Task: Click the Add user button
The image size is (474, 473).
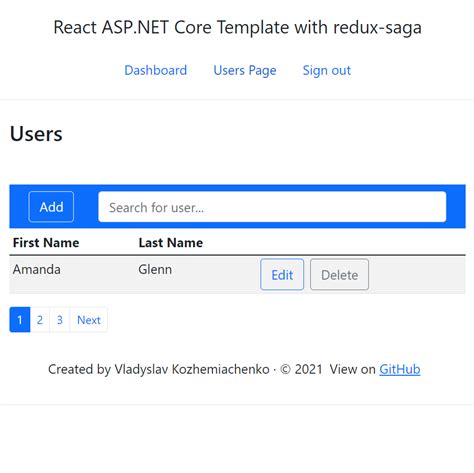Action: coord(51,207)
